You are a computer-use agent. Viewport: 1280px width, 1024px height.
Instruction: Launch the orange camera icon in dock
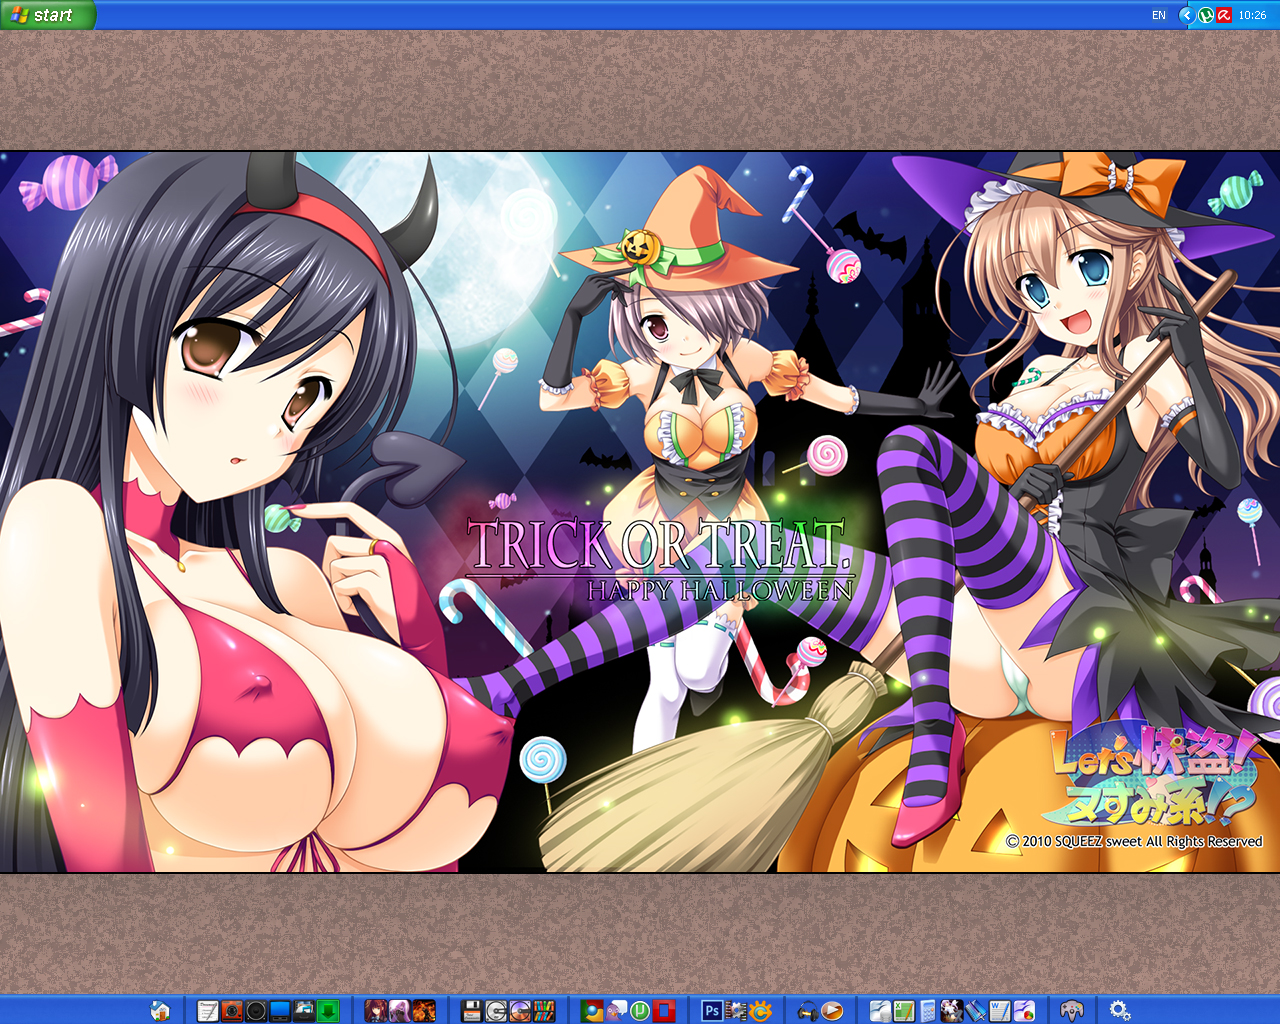click(x=232, y=1011)
